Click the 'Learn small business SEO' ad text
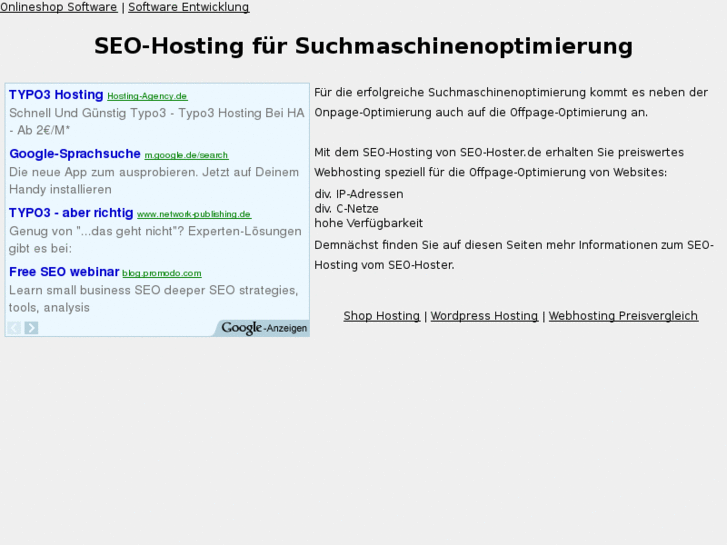The width and height of the screenshot is (727, 545). coord(153,299)
